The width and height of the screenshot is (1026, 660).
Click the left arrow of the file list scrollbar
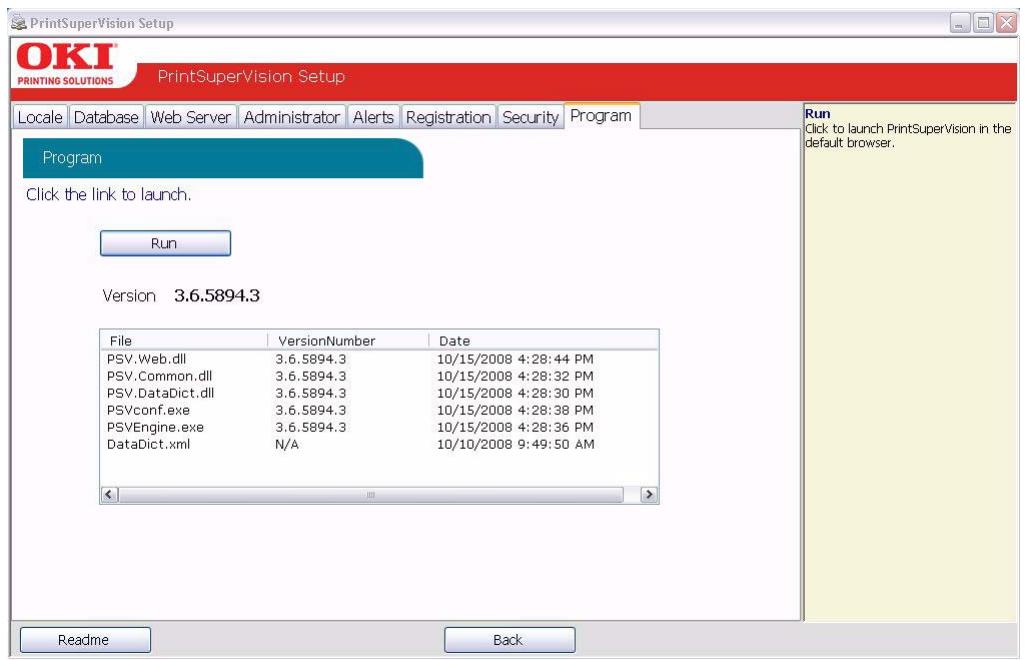coord(109,495)
